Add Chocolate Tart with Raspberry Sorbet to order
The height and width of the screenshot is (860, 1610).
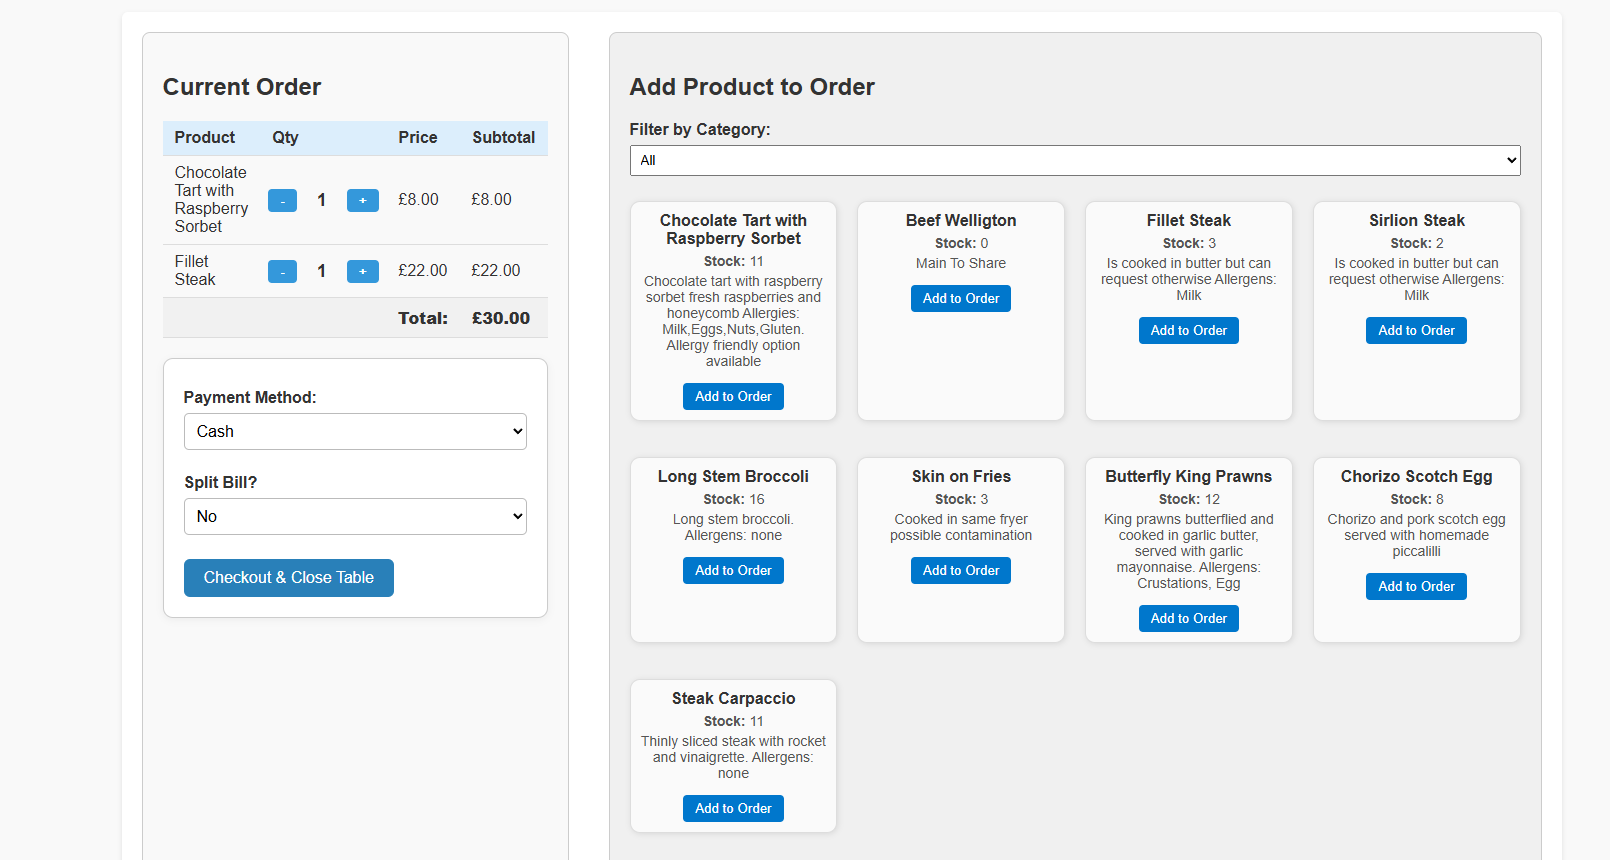(733, 397)
